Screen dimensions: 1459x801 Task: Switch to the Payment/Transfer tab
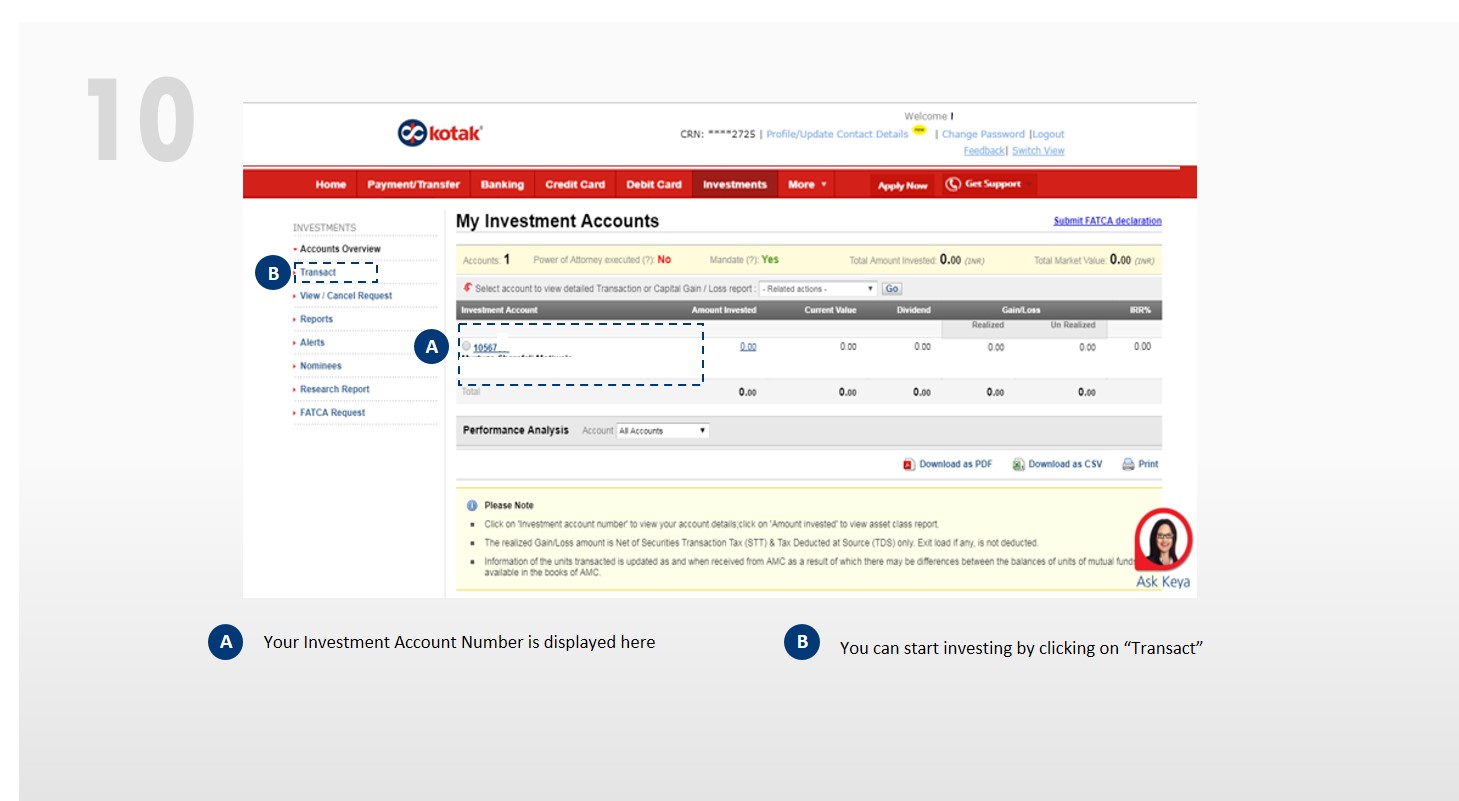[413, 185]
